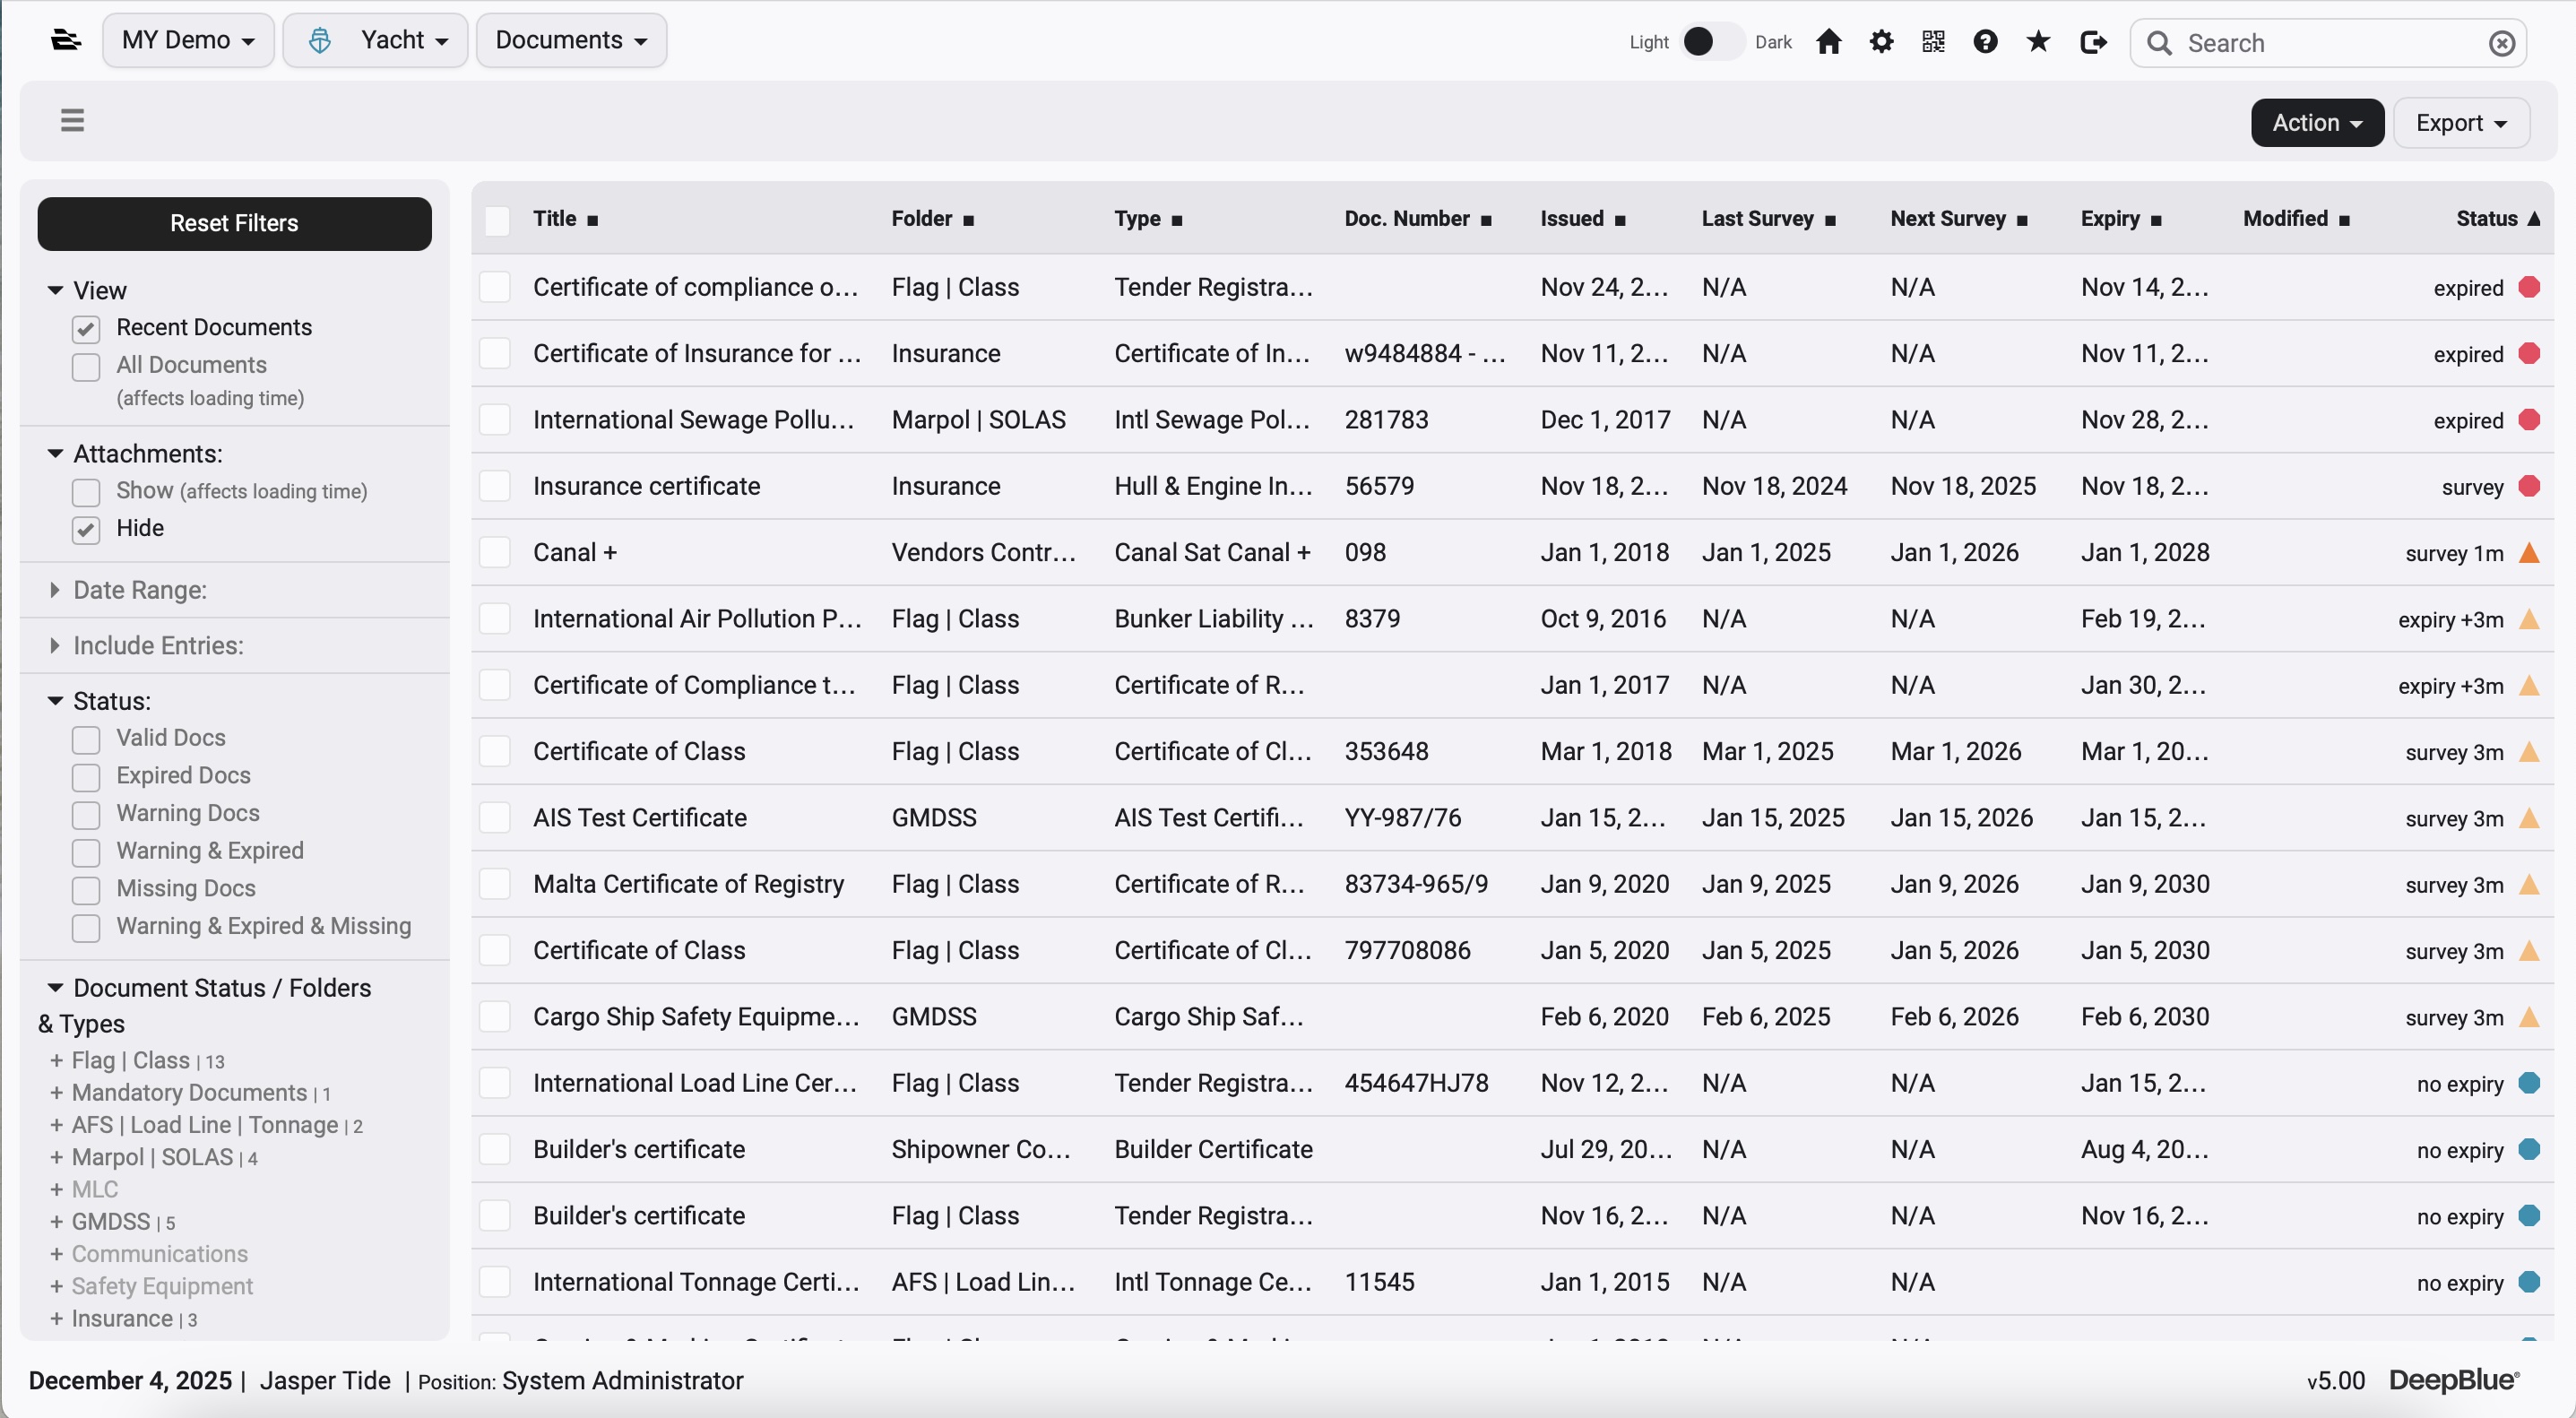Switch the Light/Dark theme toggle
The height and width of the screenshot is (1418, 2576).
pos(1711,42)
